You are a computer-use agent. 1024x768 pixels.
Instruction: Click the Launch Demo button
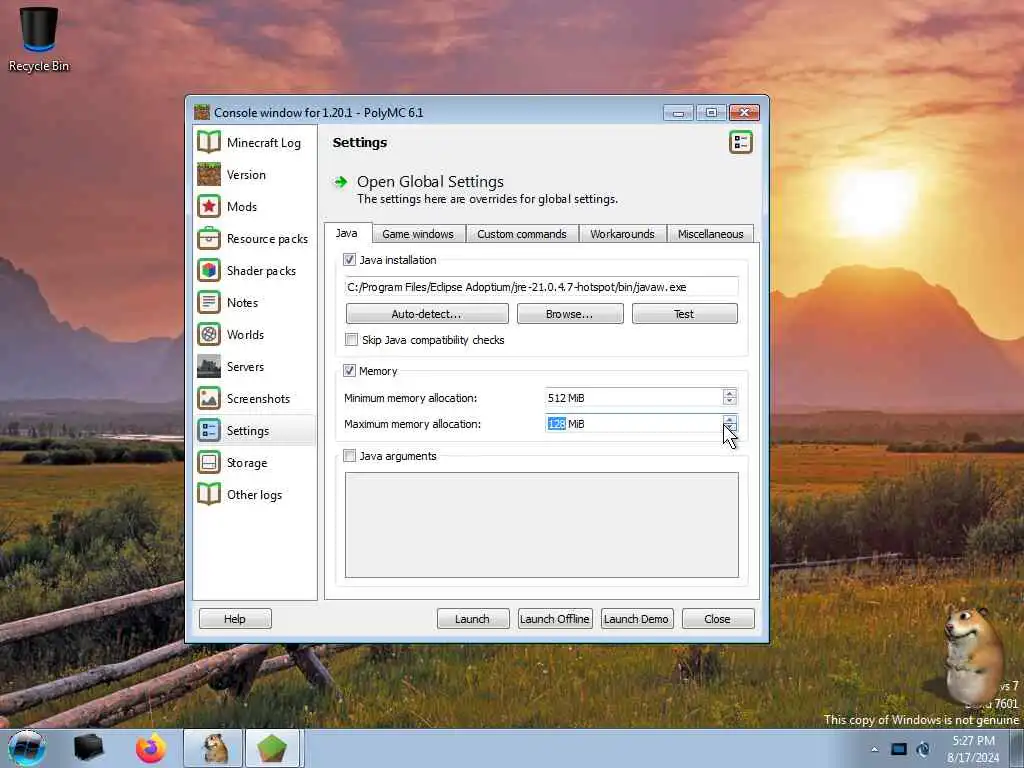tap(637, 619)
